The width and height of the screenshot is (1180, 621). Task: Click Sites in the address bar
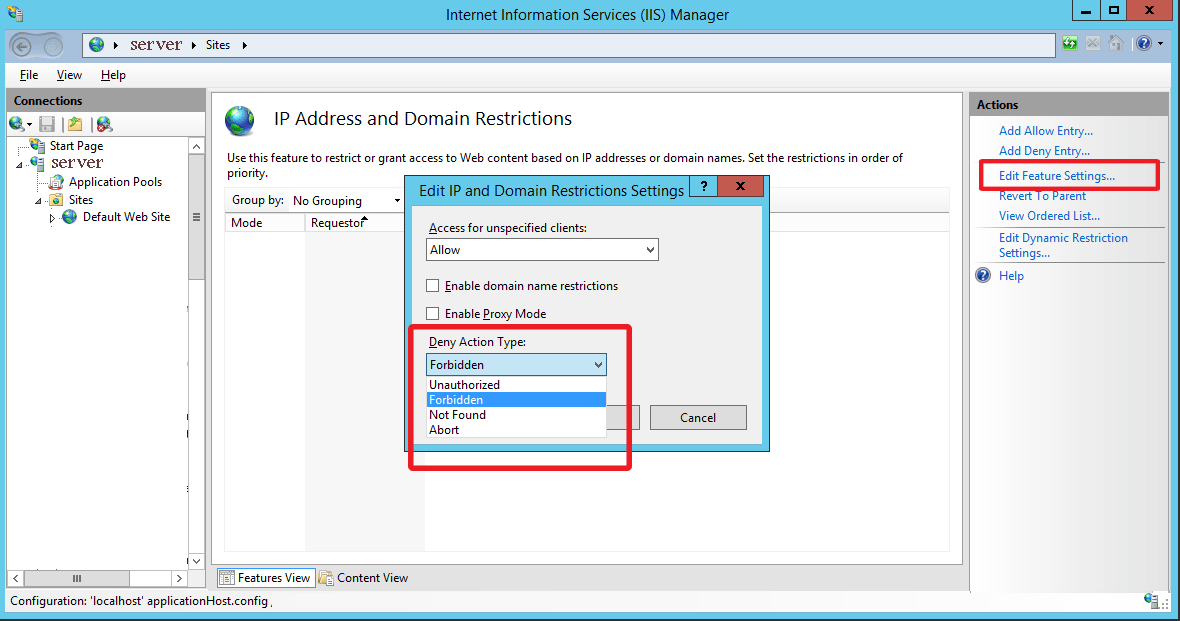pos(218,45)
